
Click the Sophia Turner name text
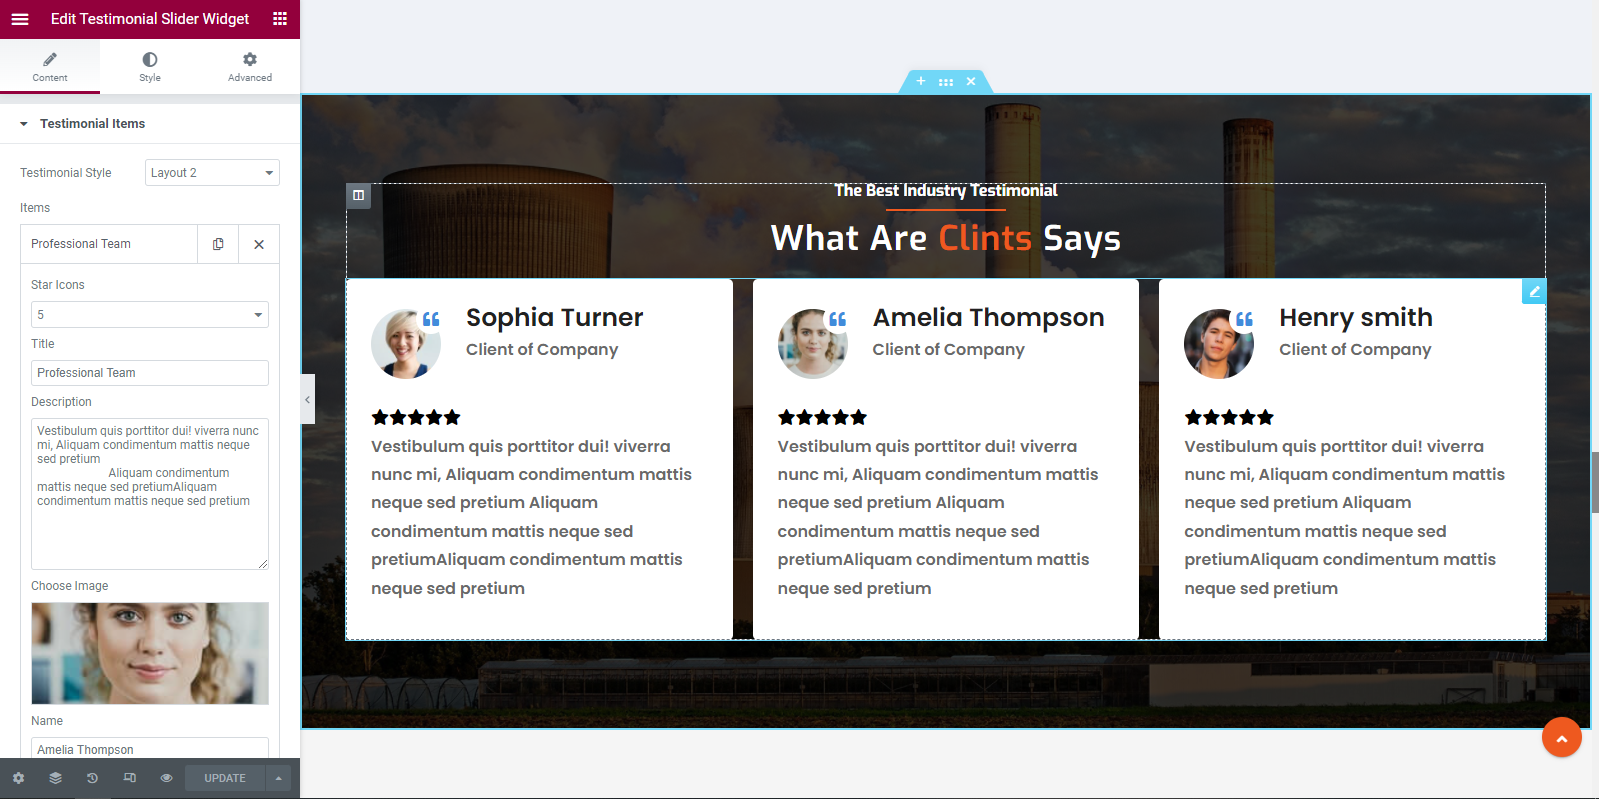(555, 318)
